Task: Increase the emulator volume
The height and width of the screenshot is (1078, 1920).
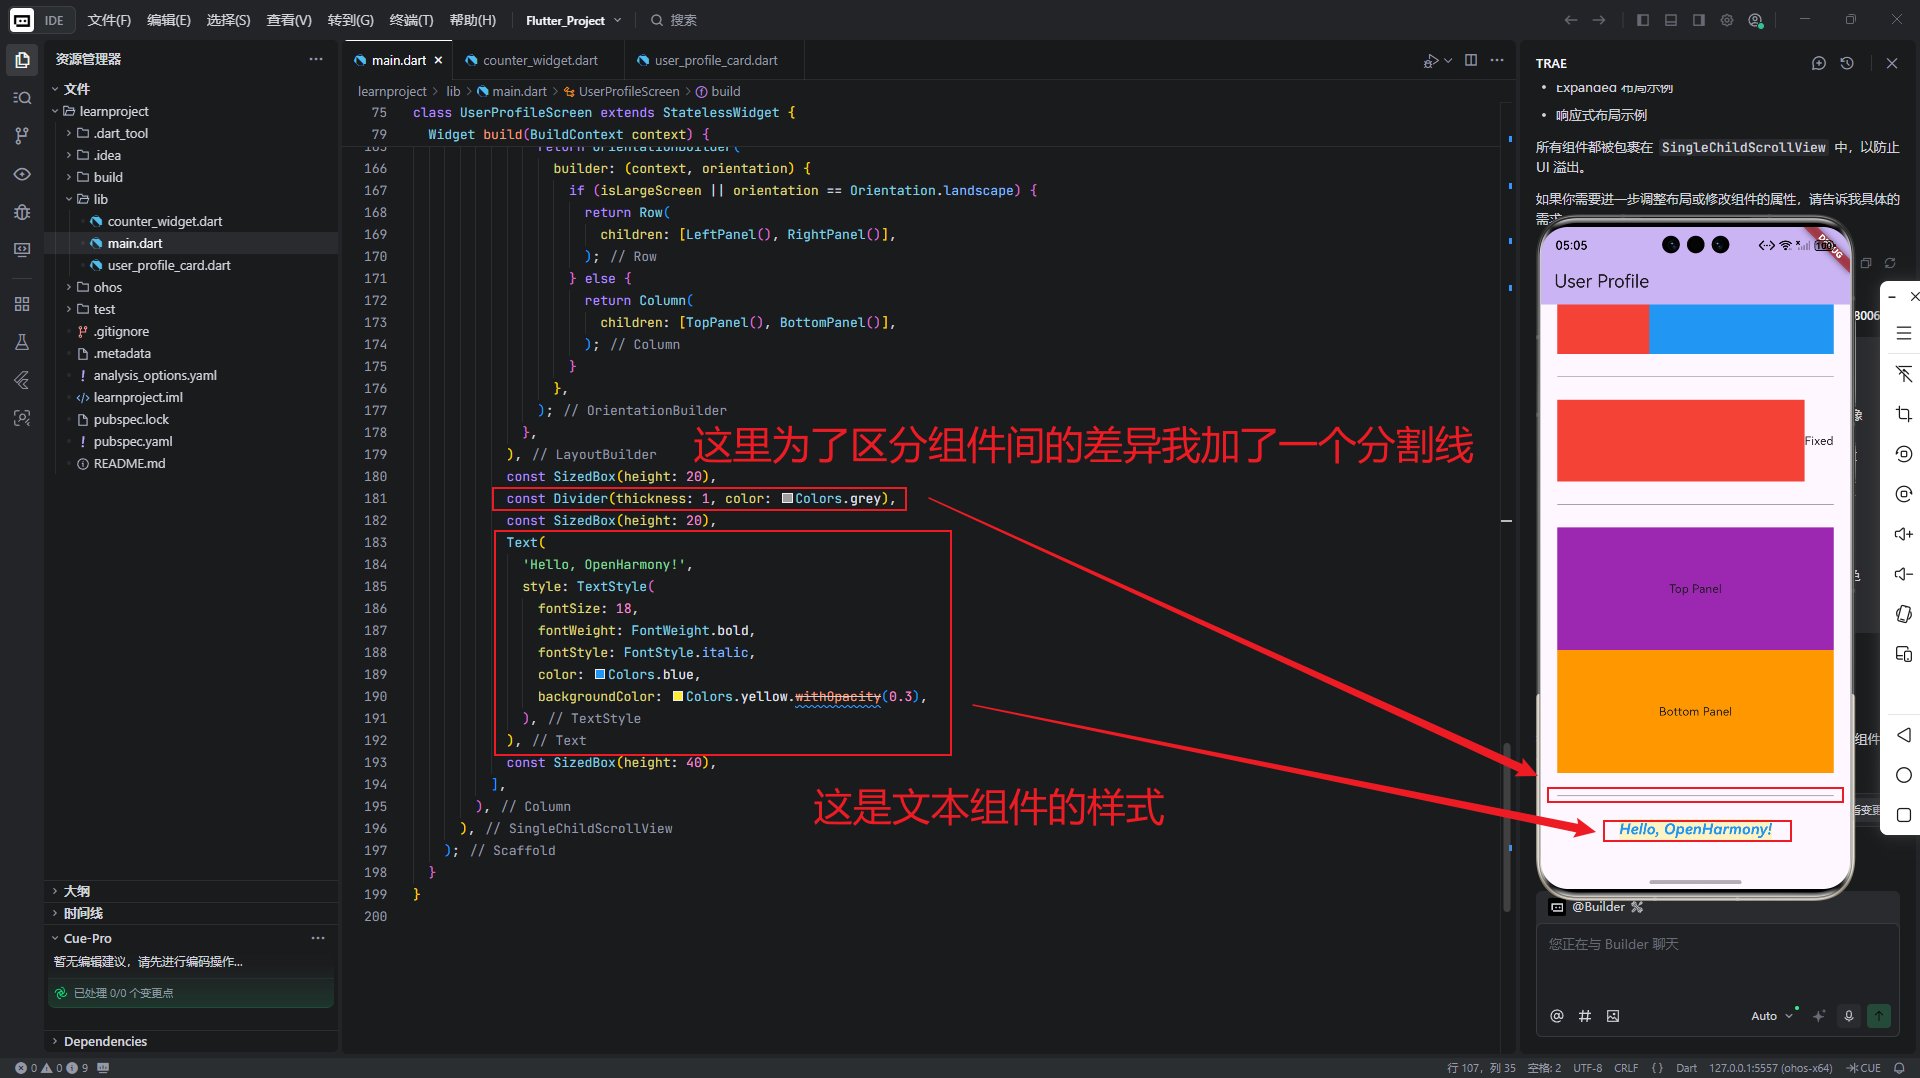Action: pos(1905,533)
